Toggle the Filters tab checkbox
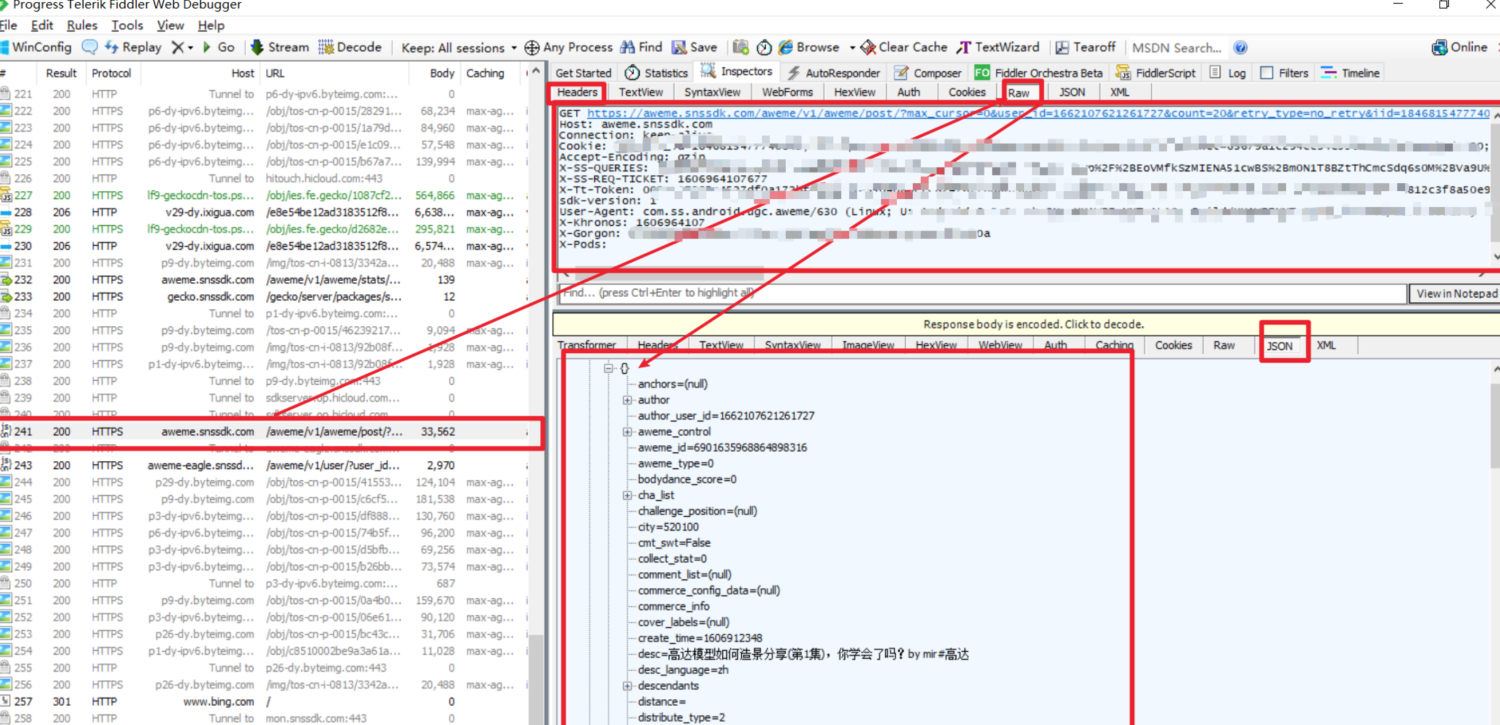 point(1267,73)
